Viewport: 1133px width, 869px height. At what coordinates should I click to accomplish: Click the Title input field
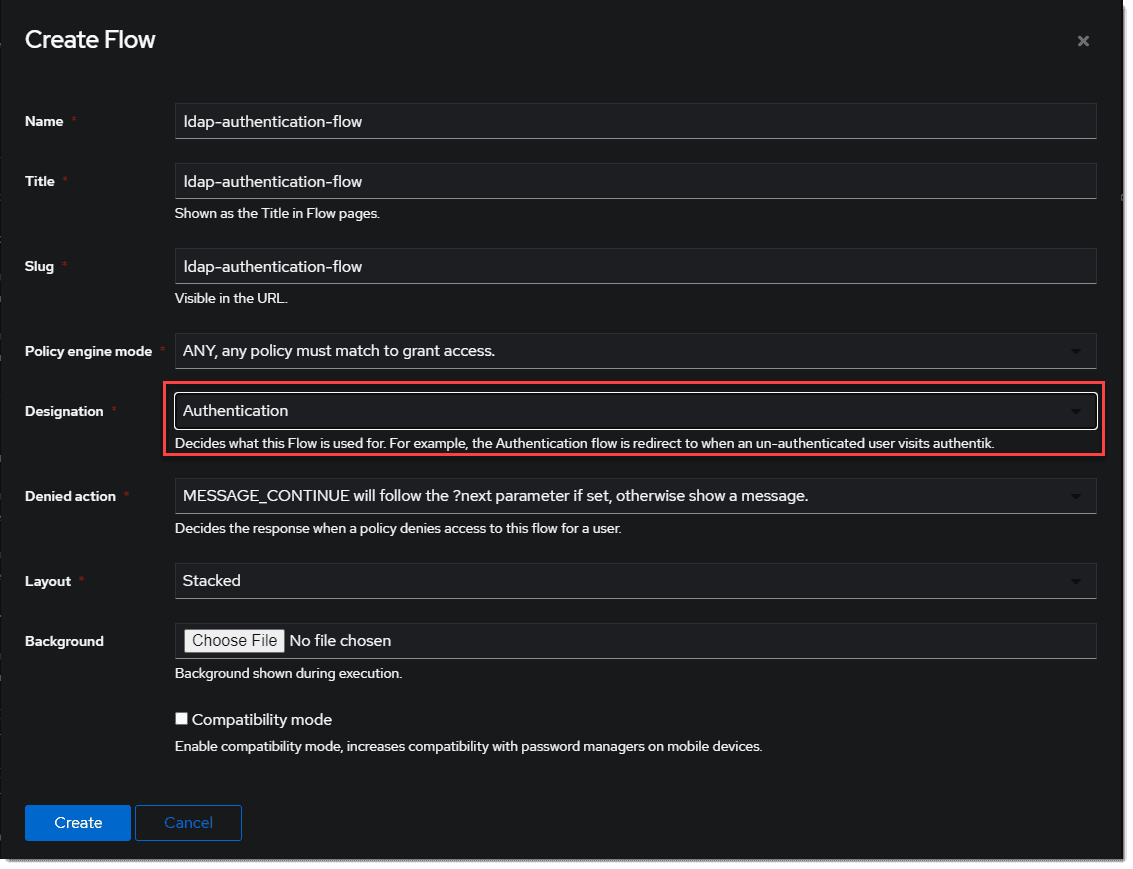click(635, 181)
